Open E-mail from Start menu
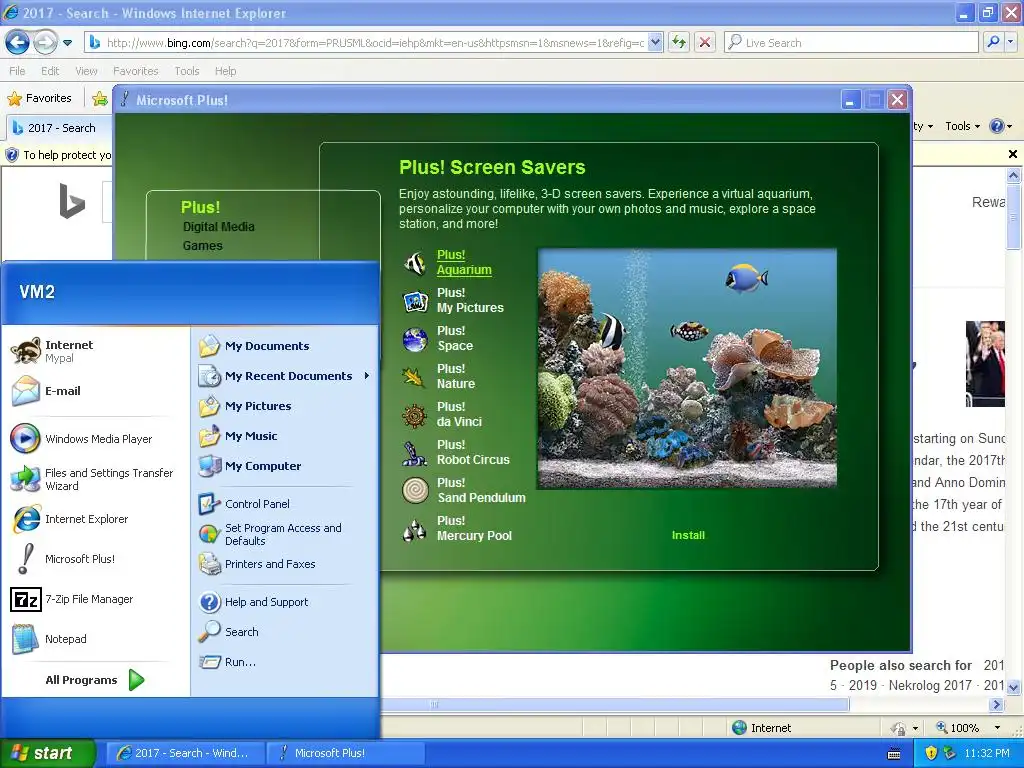 95,391
